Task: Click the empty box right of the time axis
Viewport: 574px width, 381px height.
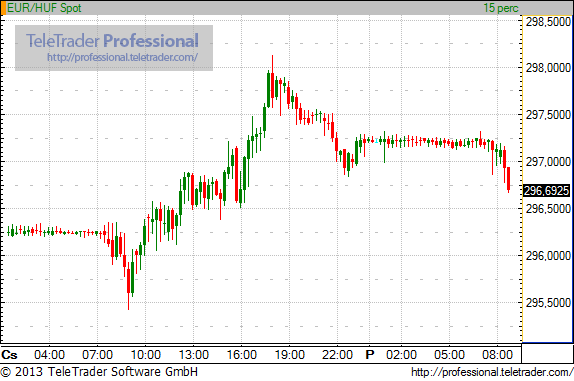Action: 547,354
